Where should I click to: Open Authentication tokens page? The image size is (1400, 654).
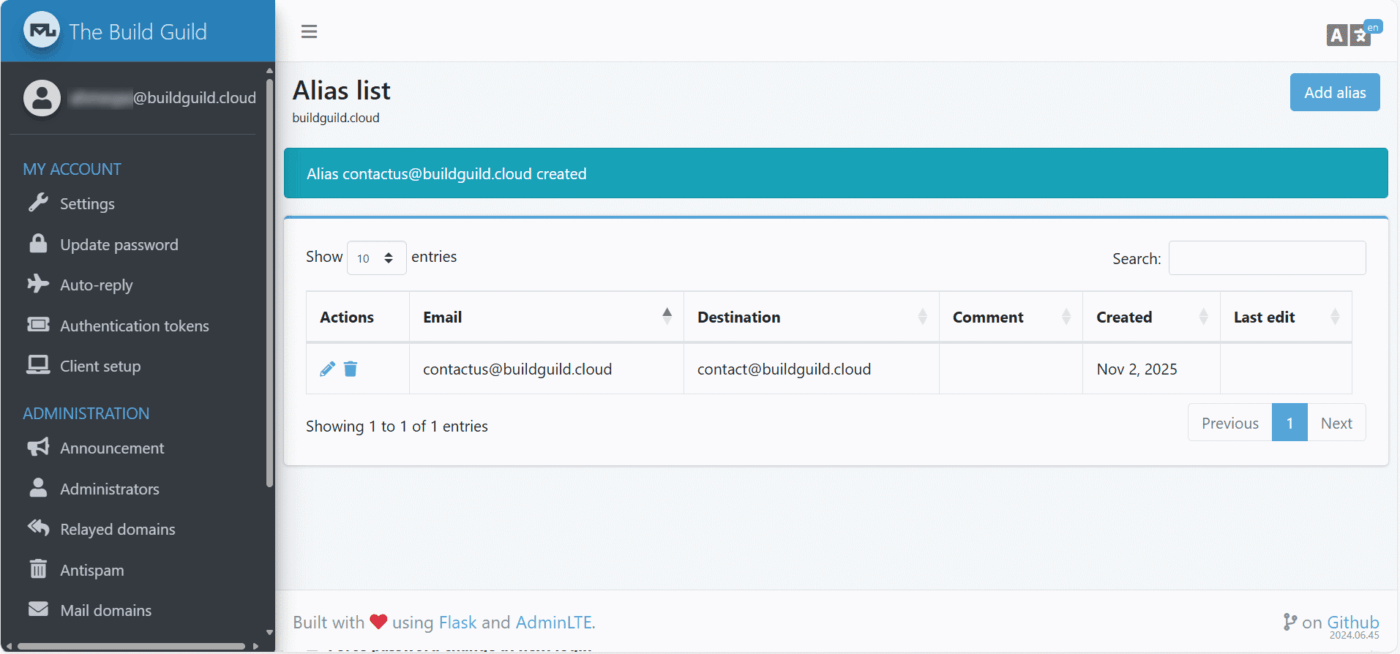134,326
